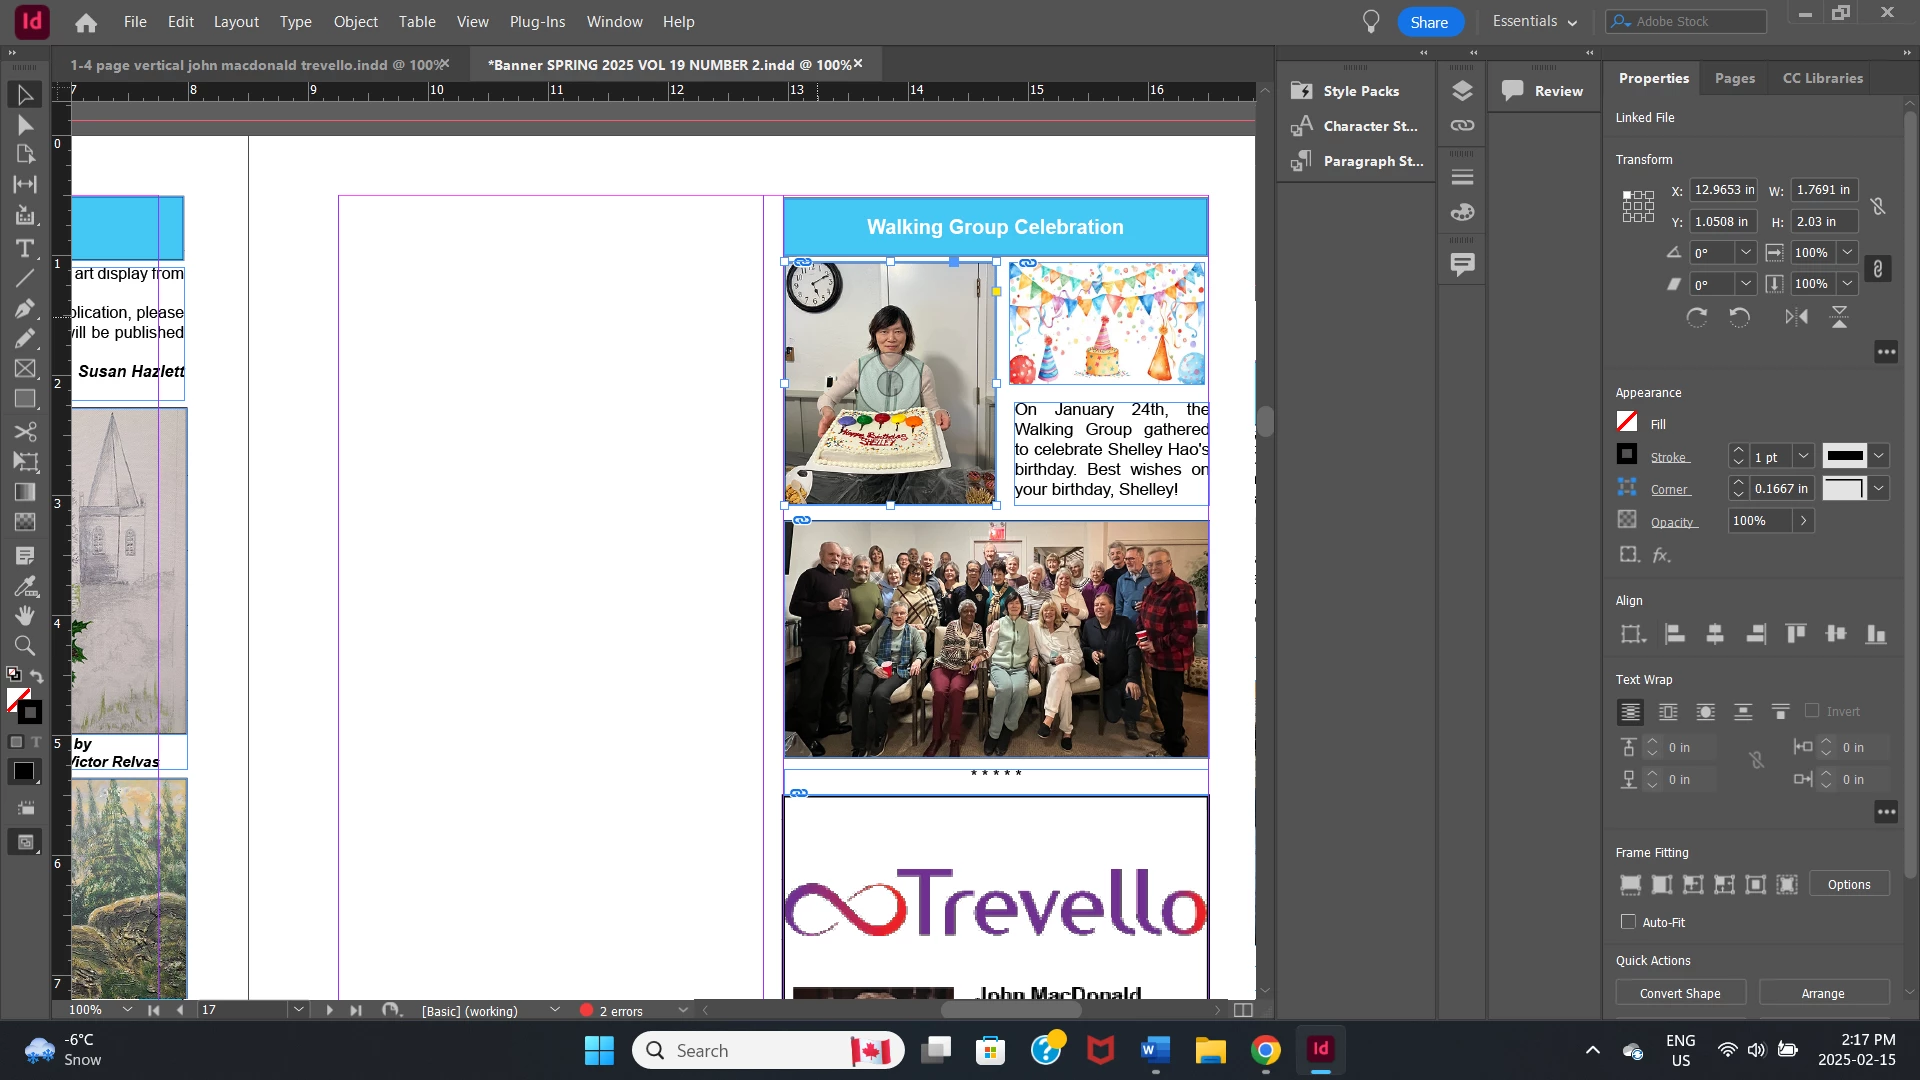1920x1080 pixels.
Task: Enable the Auto-Fit checkbox
Action: (x=1628, y=922)
